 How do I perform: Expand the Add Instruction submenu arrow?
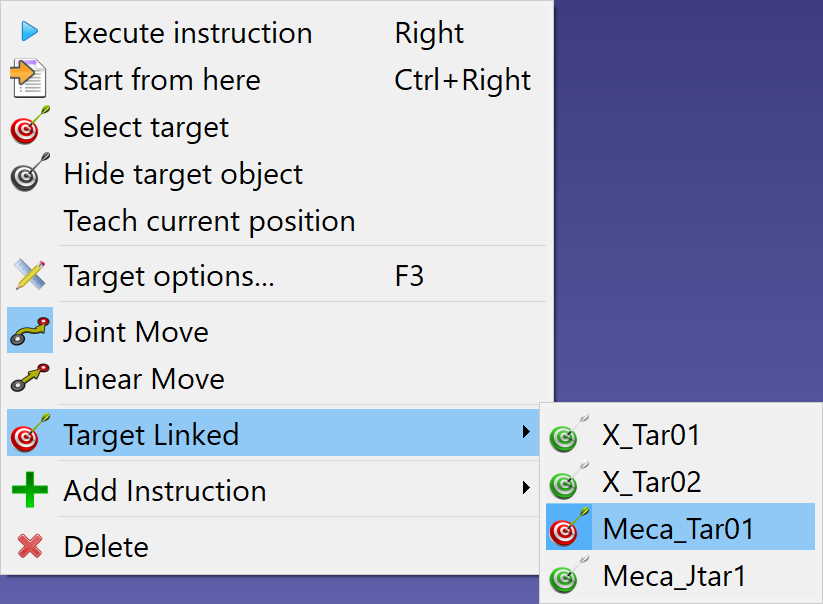click(x=526, y=488)
